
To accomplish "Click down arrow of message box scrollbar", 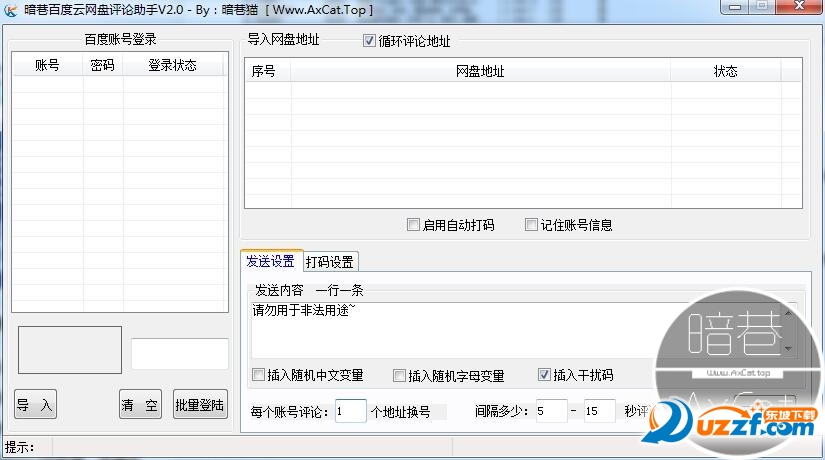I will pos(788,348).
